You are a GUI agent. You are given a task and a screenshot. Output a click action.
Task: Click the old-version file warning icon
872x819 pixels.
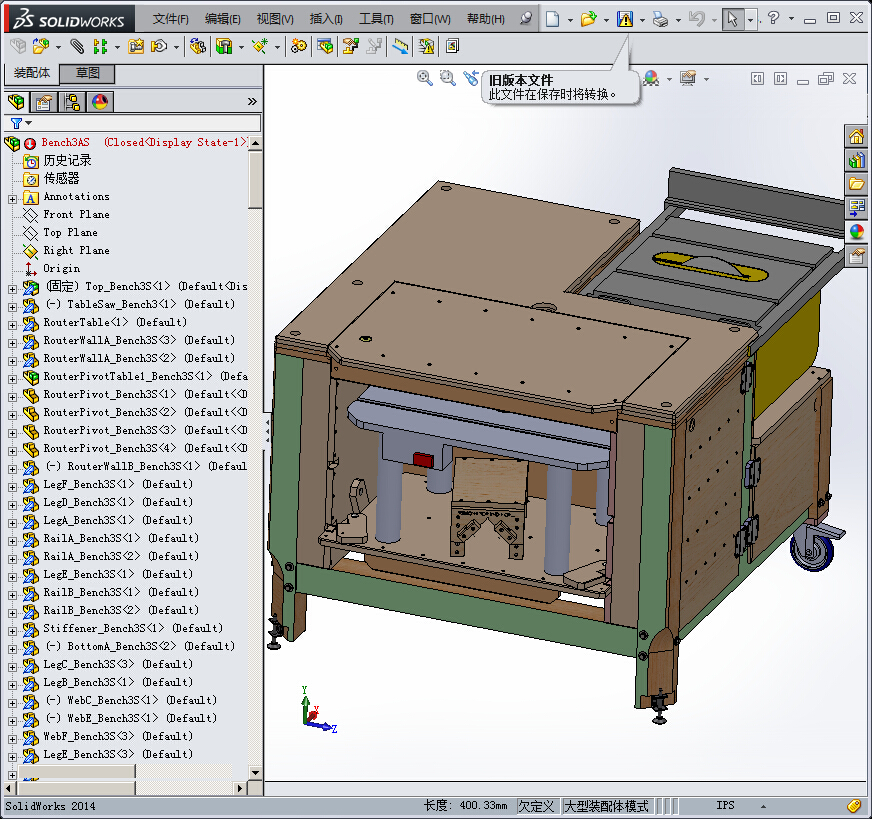pyautogui.click(x=625, y=19)
